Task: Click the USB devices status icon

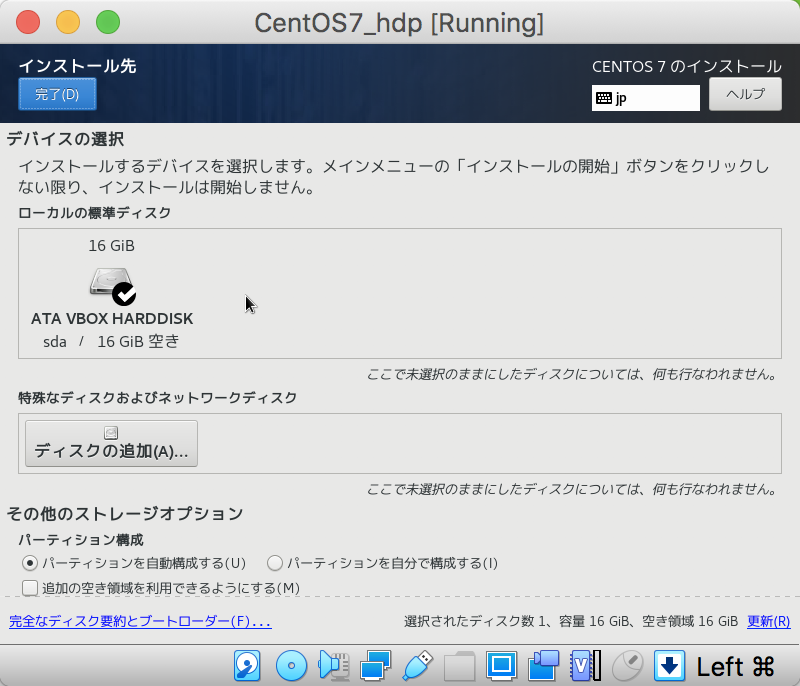Action: 417,666
